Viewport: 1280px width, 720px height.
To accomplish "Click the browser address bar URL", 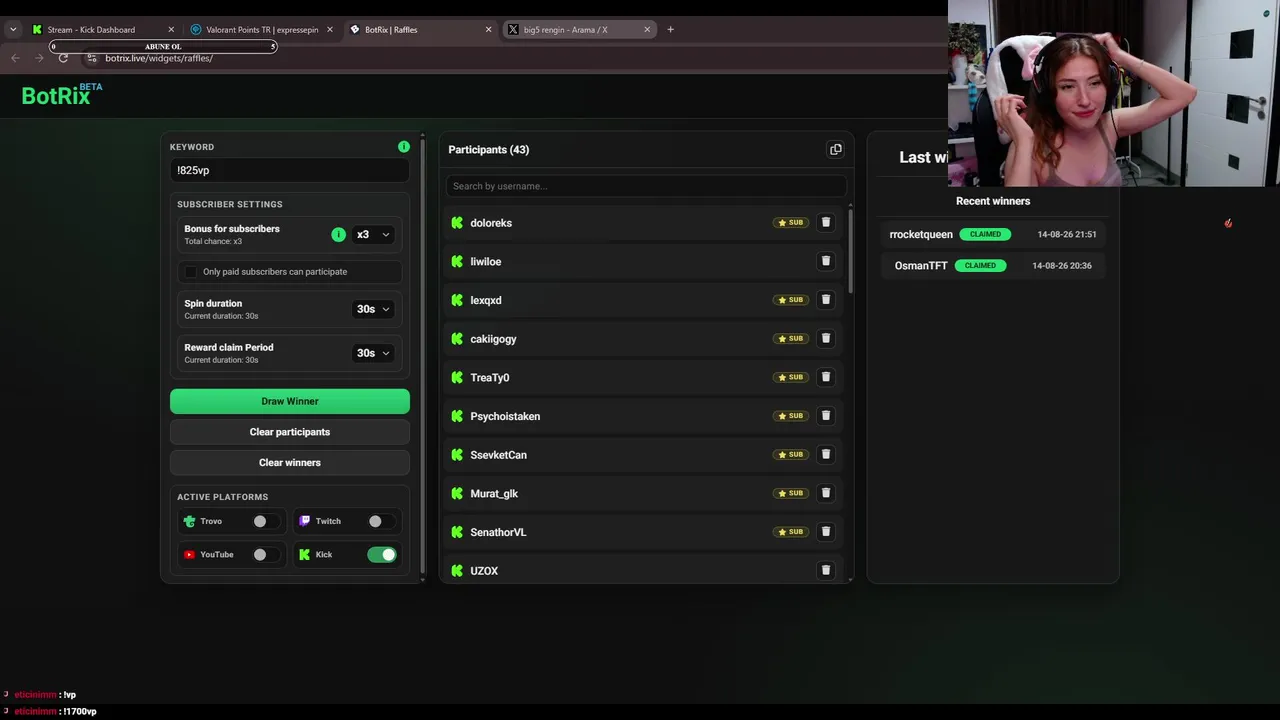I will (159, 58).
